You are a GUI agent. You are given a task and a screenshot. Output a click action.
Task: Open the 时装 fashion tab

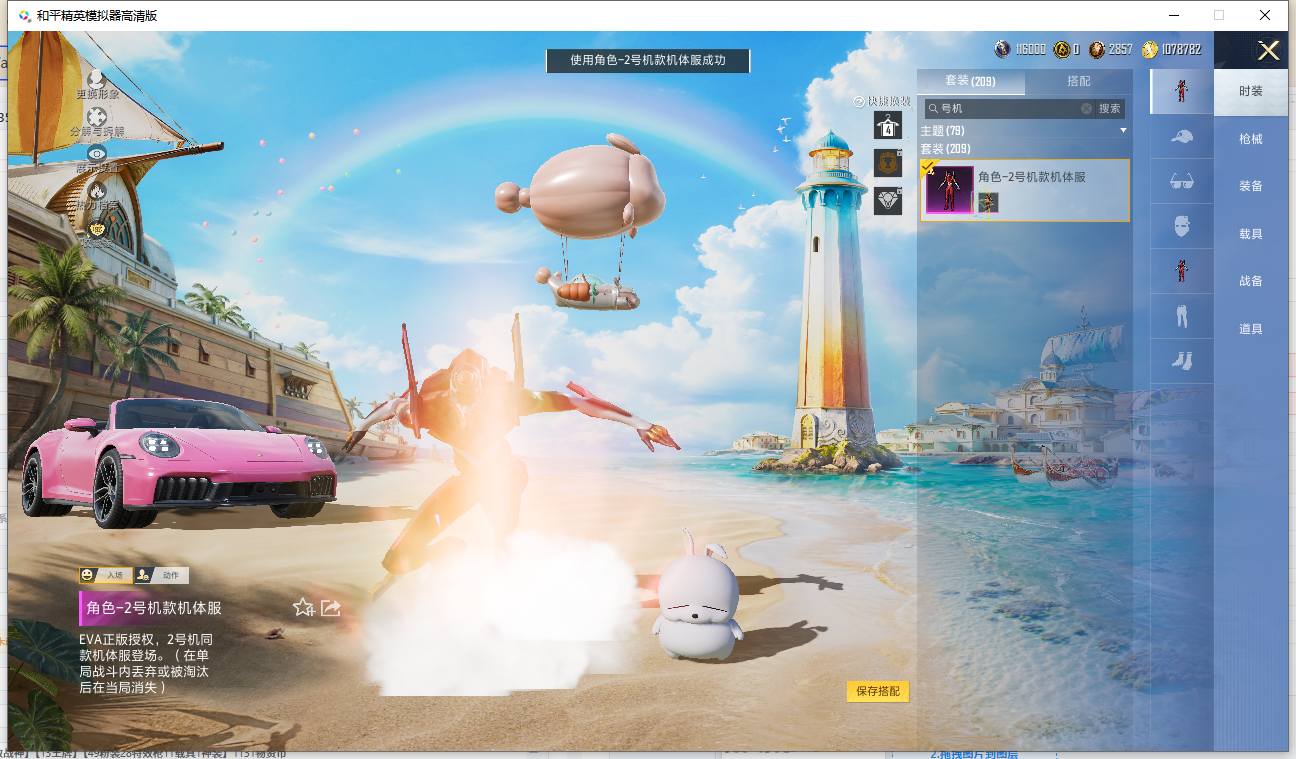click(1251, 91)
